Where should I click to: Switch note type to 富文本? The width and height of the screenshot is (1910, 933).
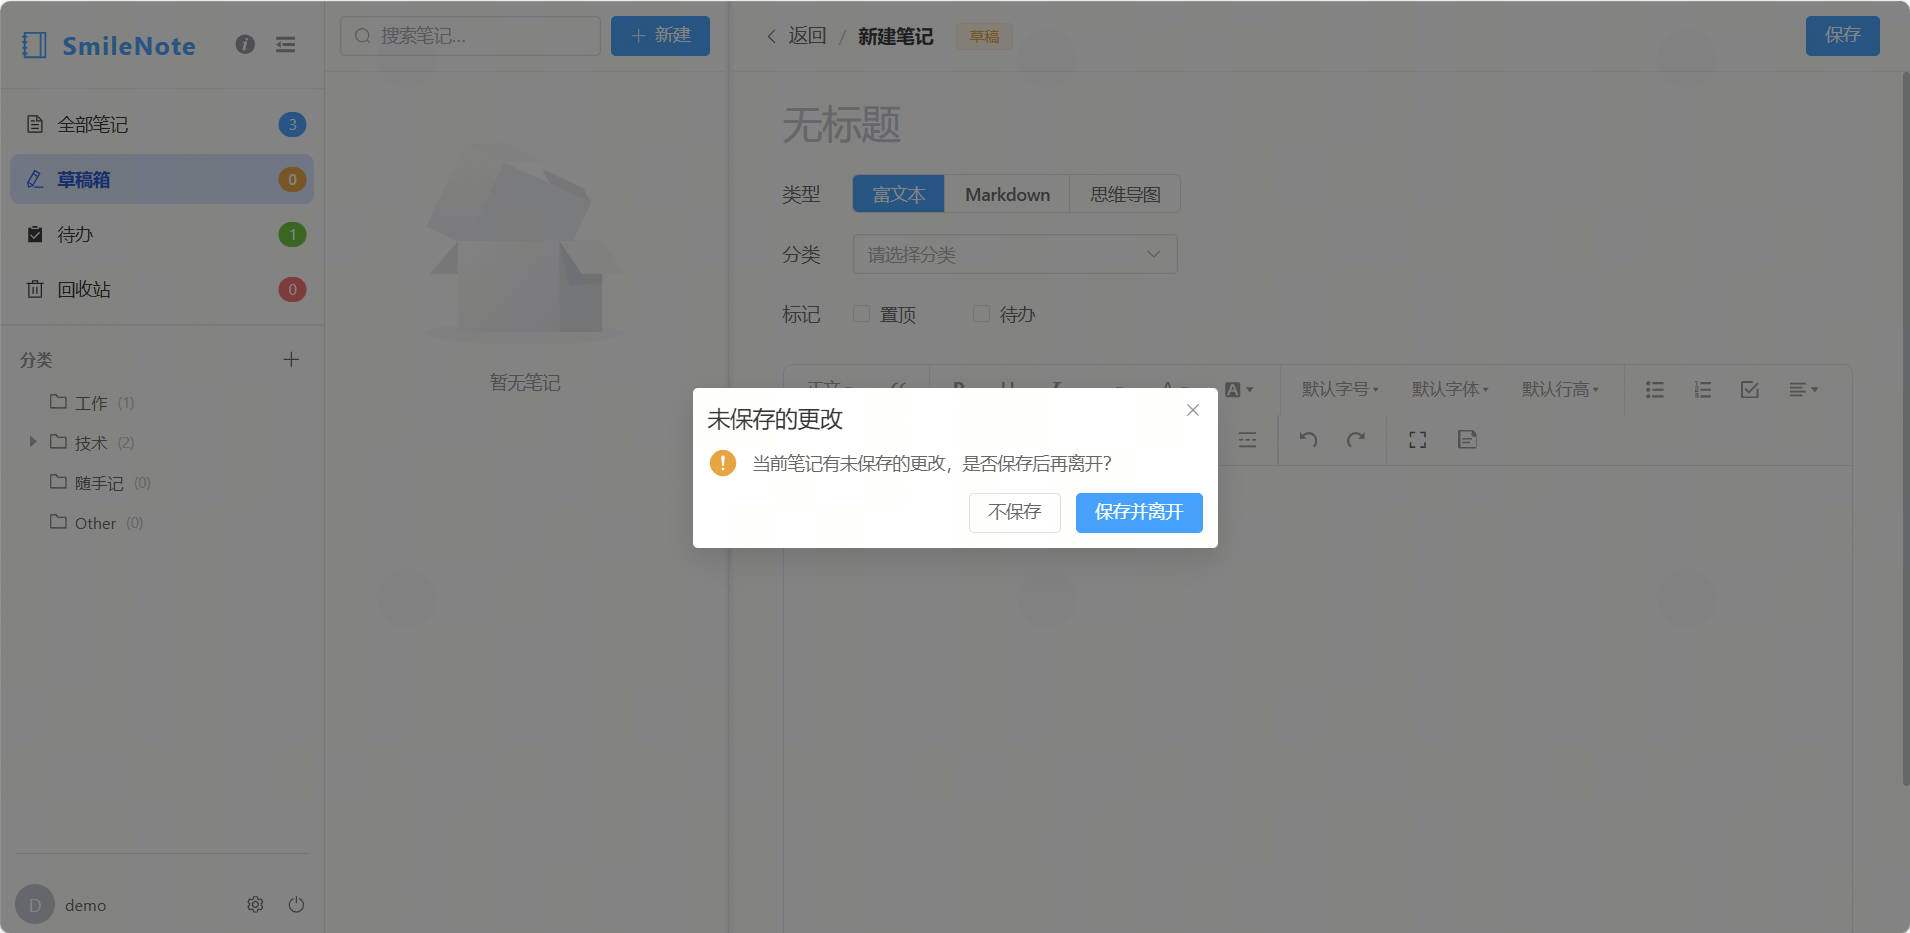click(898, 194)
